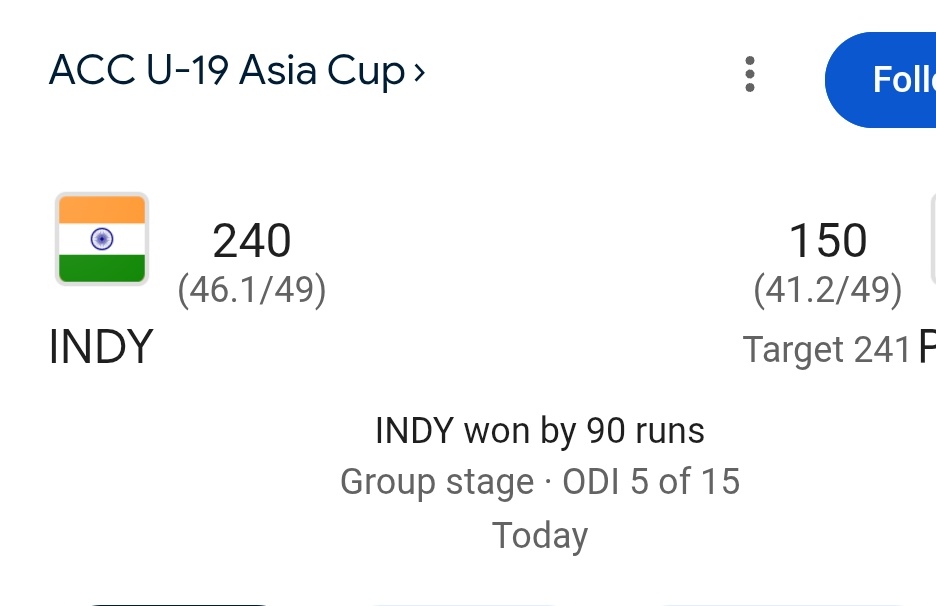
Task: Expand the chevron beside ACC U-19 Asia Cup
Action: click(419, 72)
